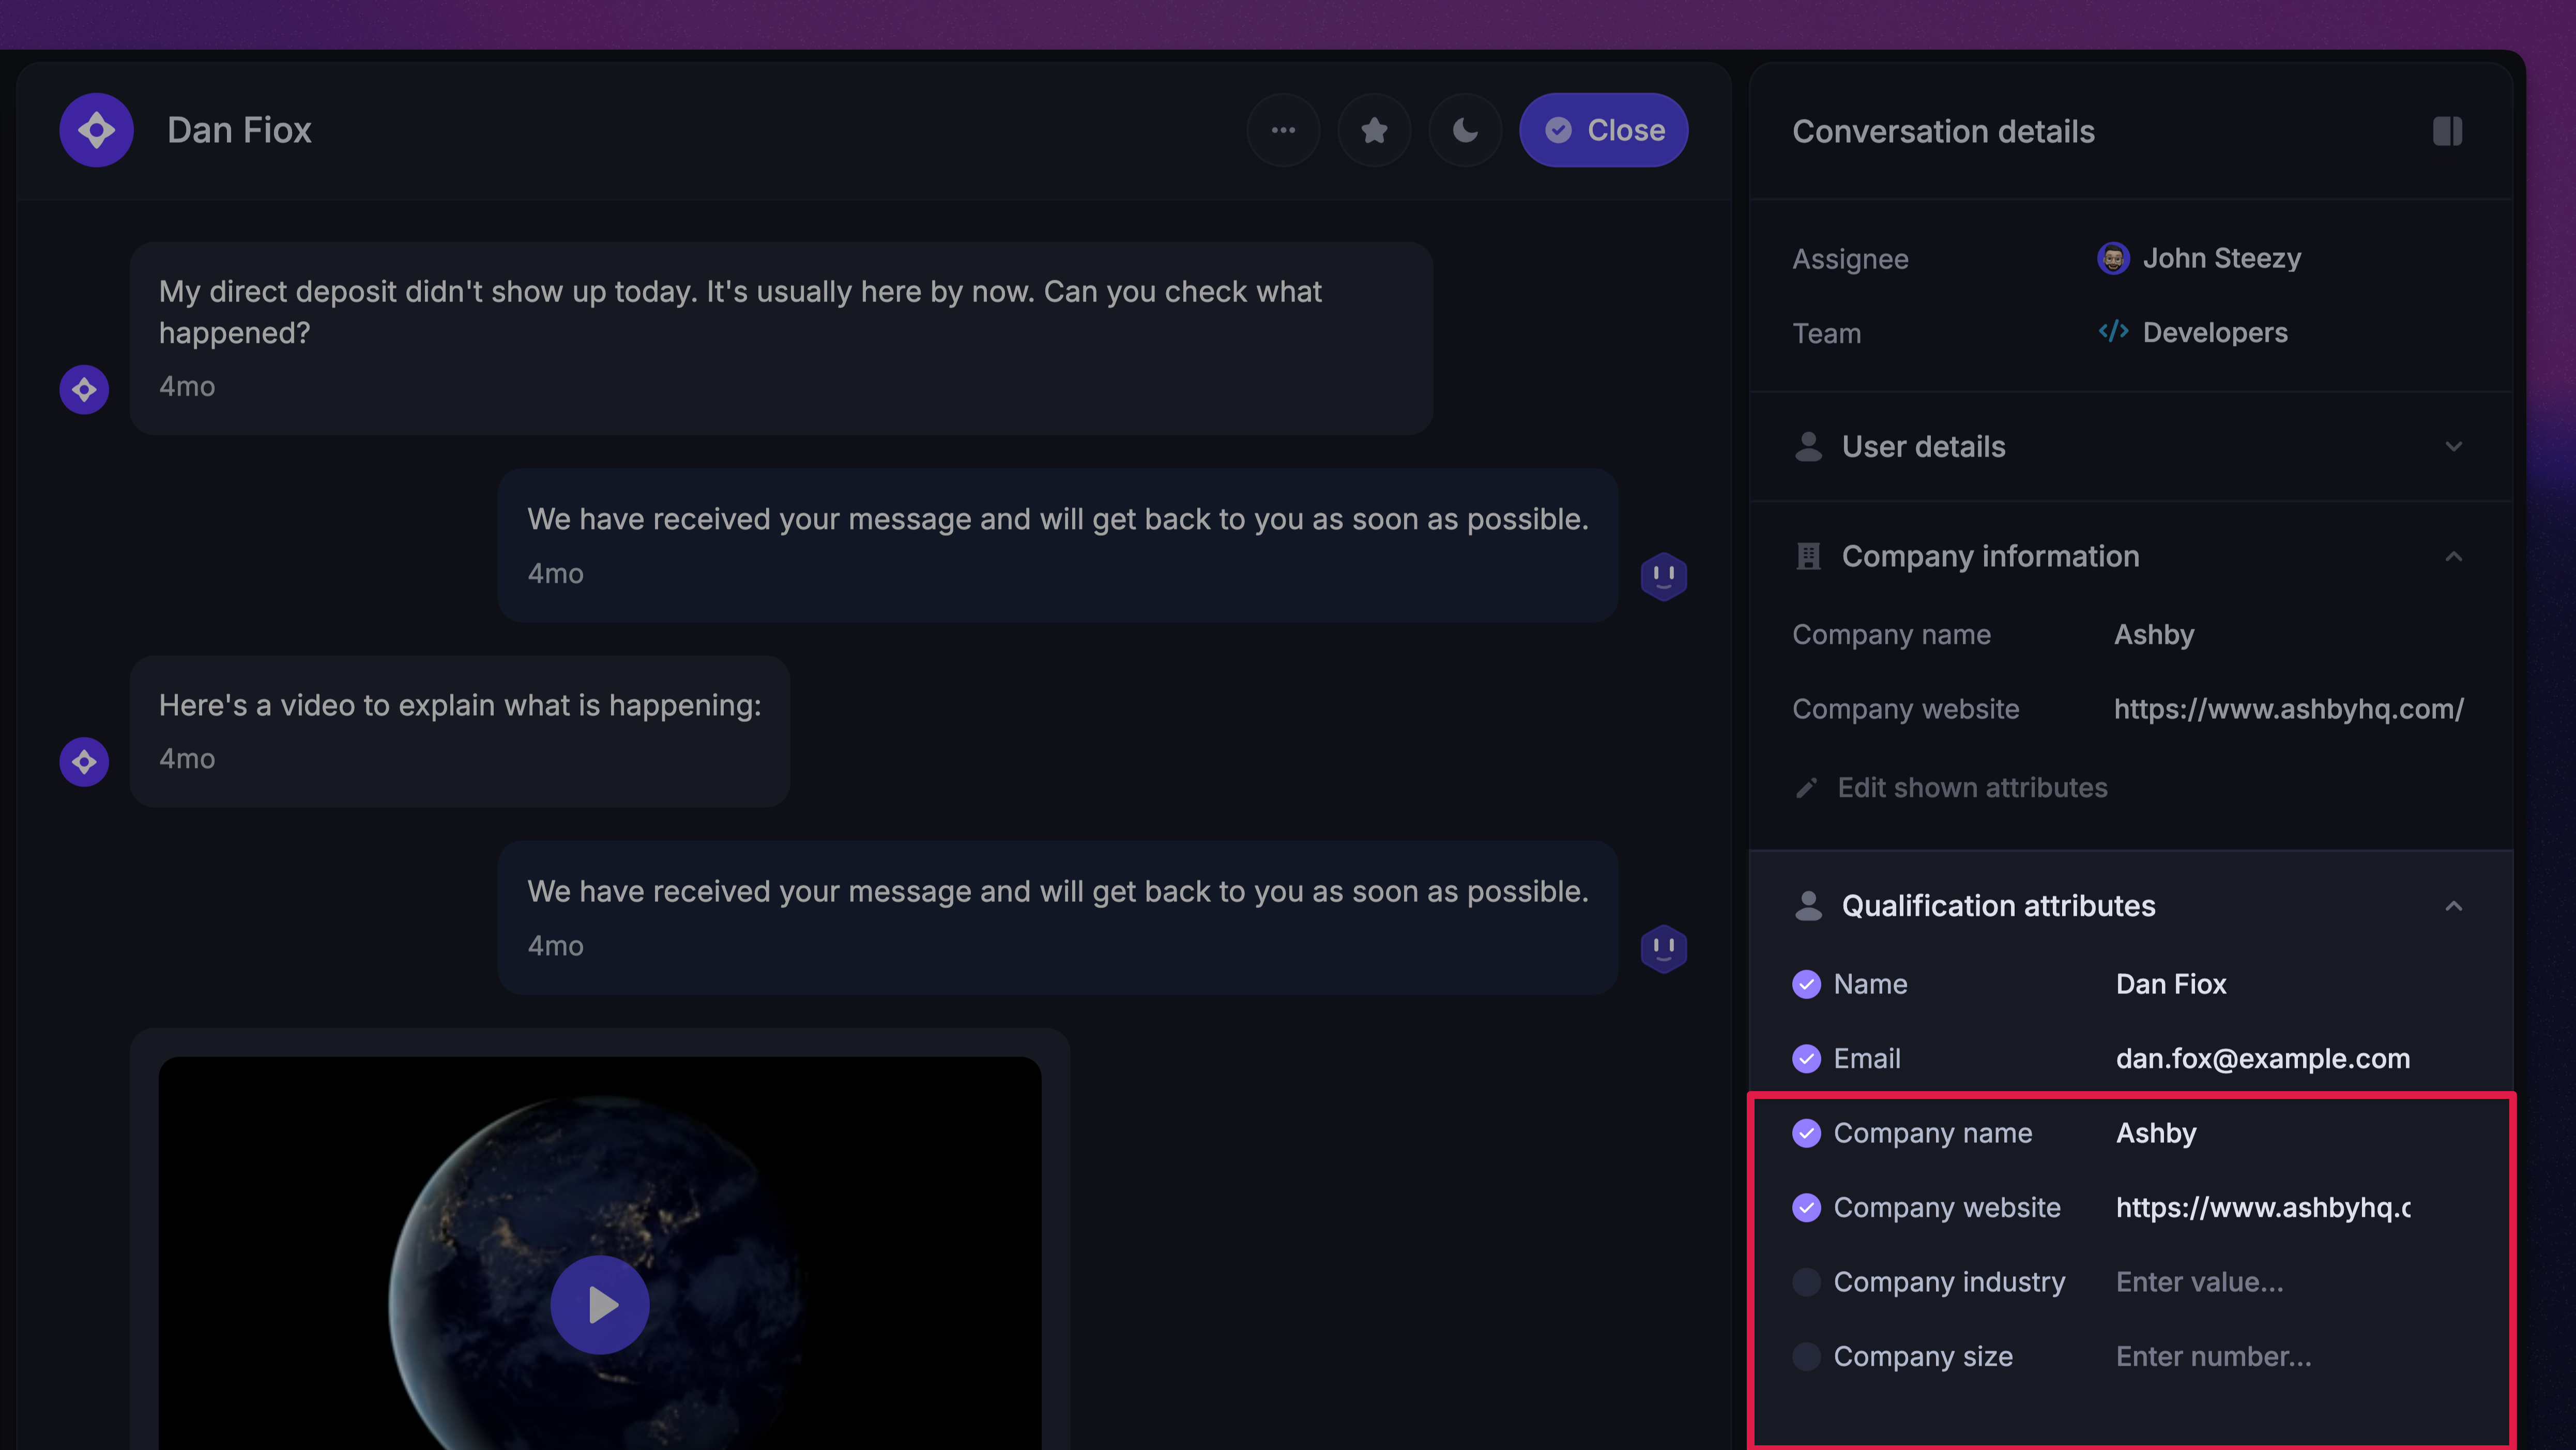Click the pencil icon beside Edit shown attributes
The image size is (2576, 1450).
click(1806, 788)
